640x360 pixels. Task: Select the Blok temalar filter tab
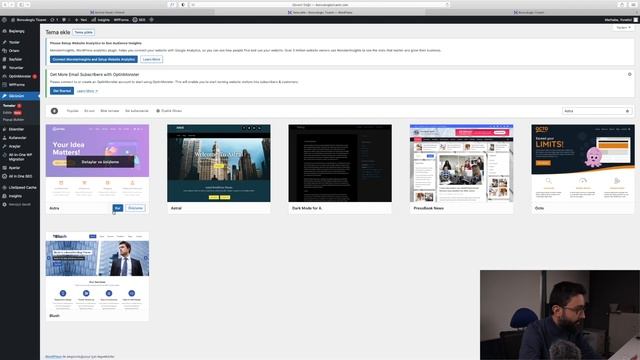110,111
